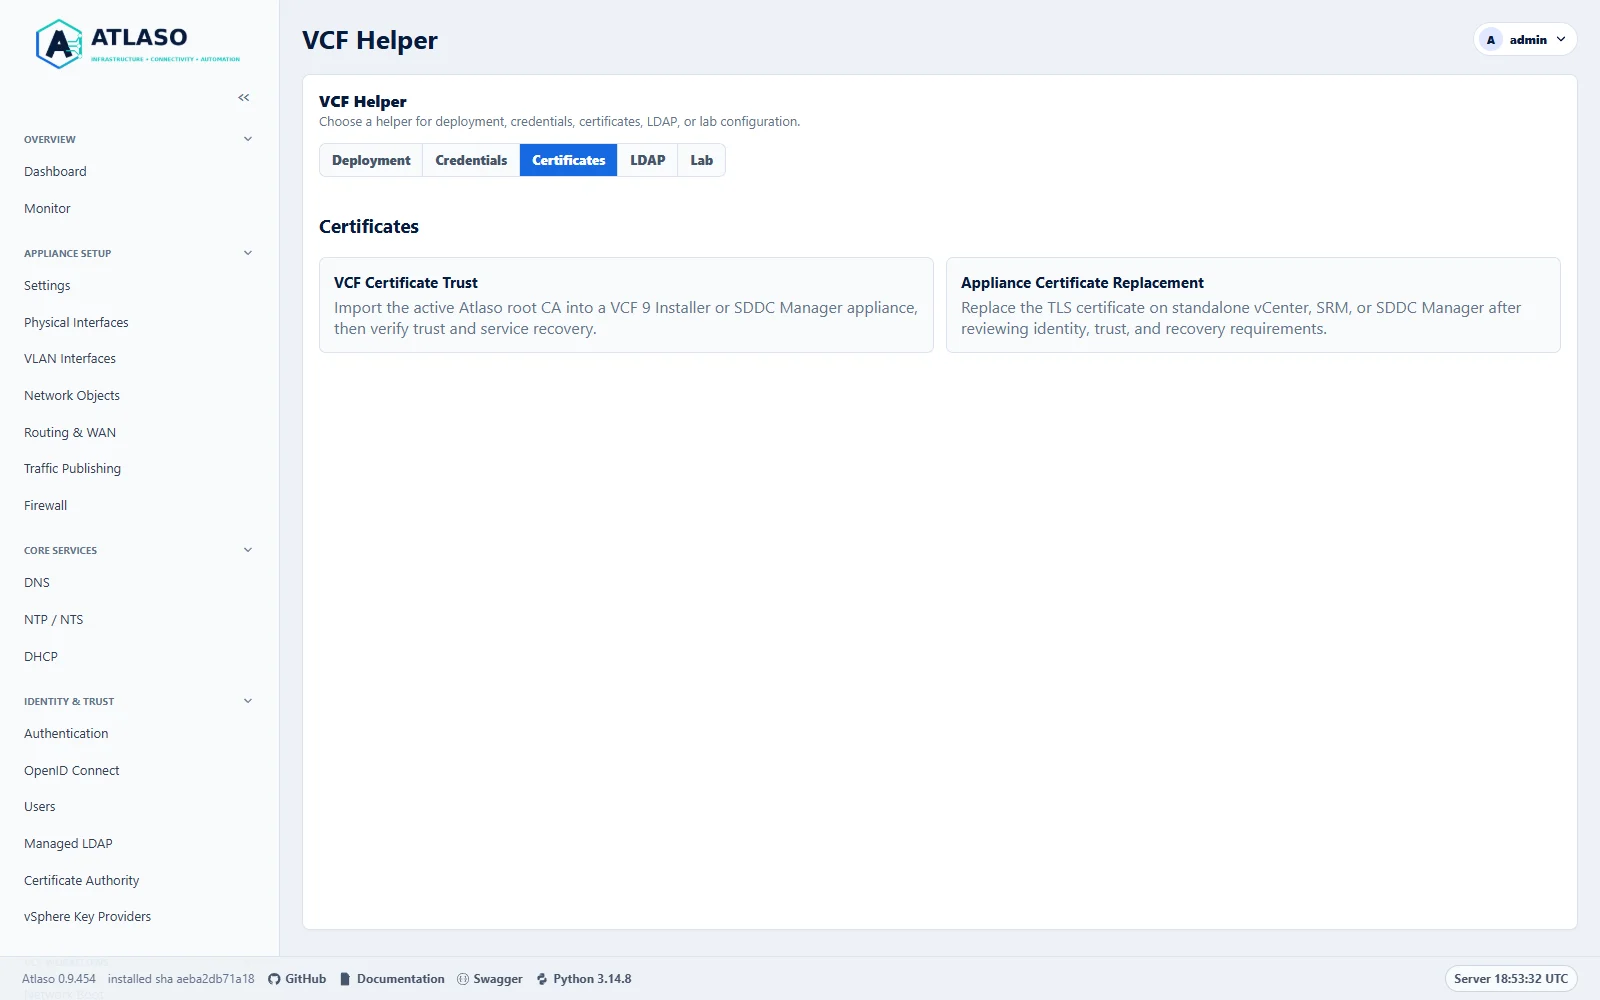
Task: Open the Swagger link in footer
Action: (490, 979)
